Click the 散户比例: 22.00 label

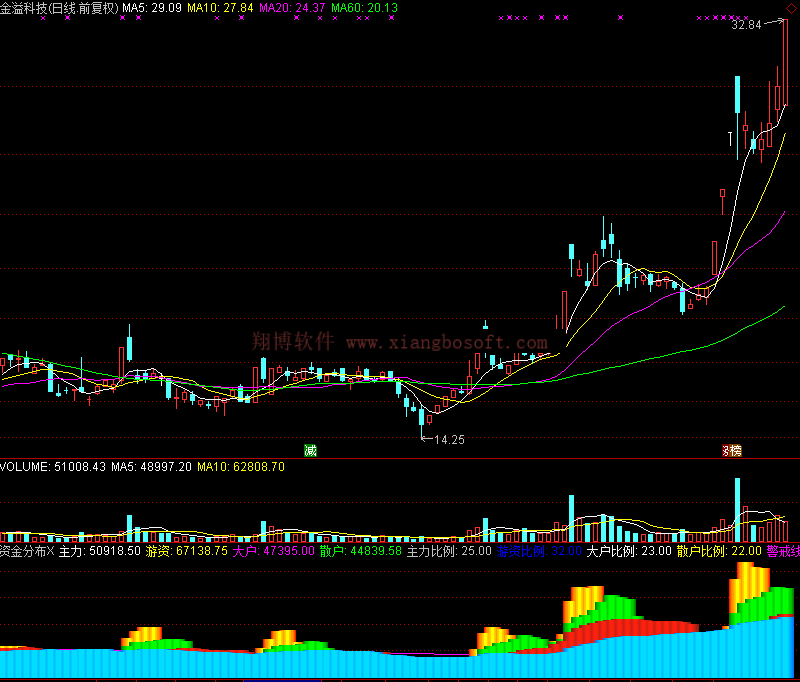[719, 551]
